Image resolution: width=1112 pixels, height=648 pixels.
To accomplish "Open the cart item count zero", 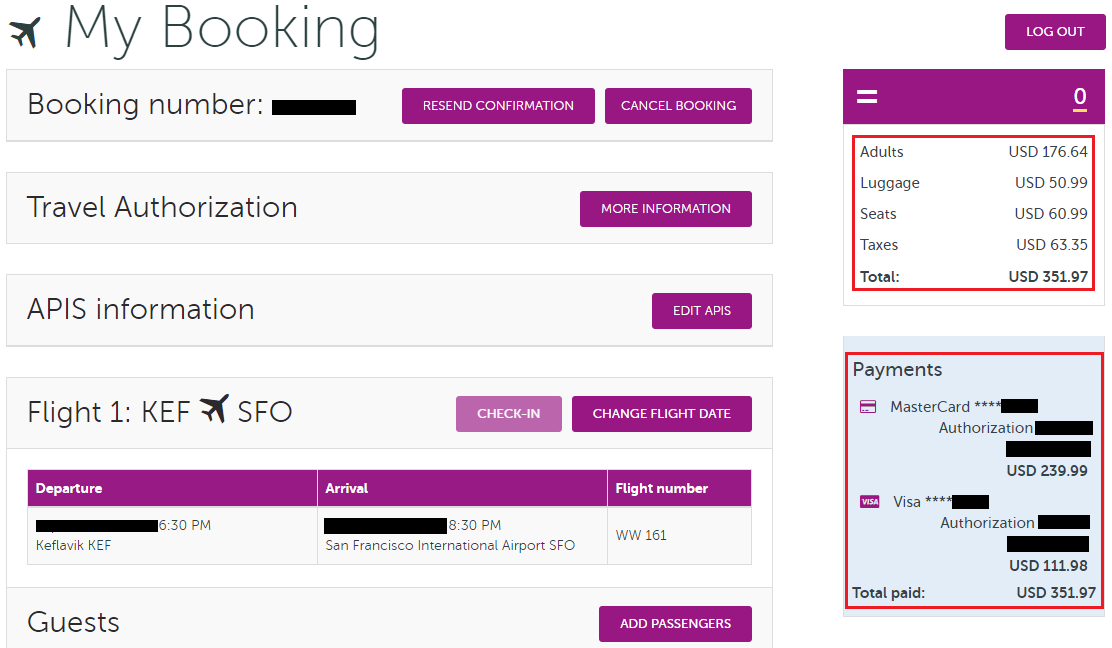I will click(1079, 97).
